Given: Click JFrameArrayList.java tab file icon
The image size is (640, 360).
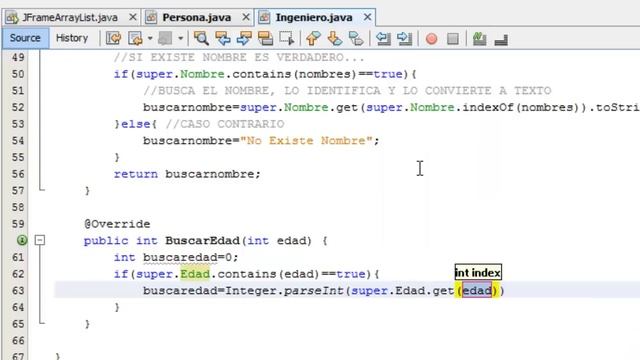Looking at the screenshot, I should (x=12, y=18).
